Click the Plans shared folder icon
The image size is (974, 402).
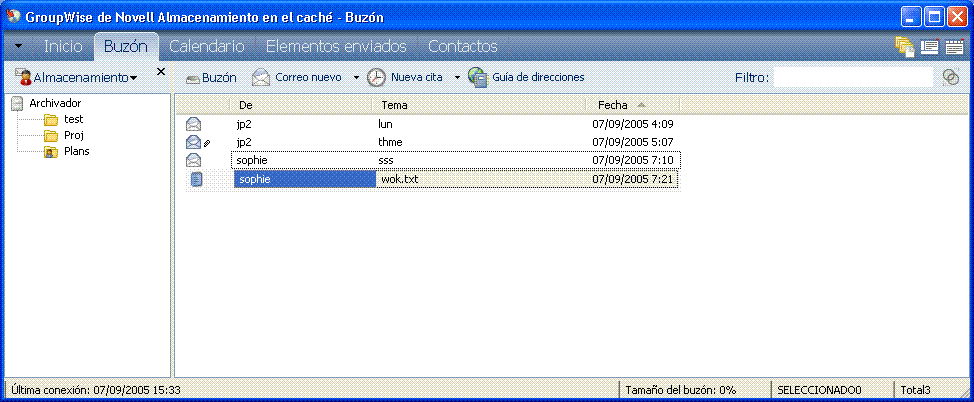pyautogui.click(x=51, y=152)
